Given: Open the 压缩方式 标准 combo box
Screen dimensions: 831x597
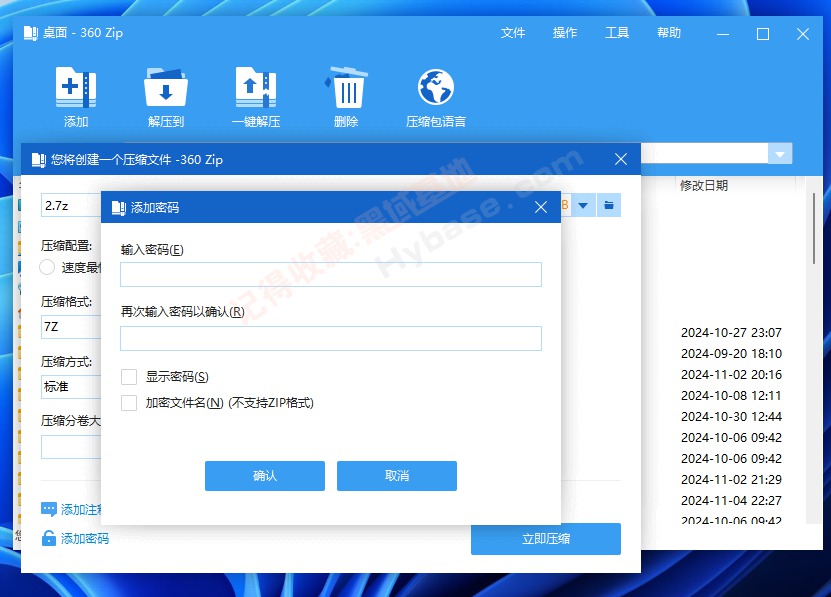Looking at the screenshot, I should (x=71, y=387).
